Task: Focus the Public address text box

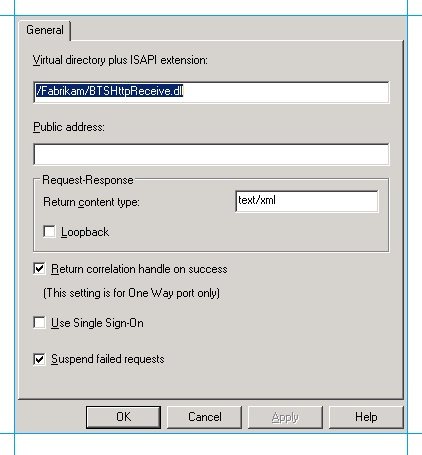Action: (211, 154)
